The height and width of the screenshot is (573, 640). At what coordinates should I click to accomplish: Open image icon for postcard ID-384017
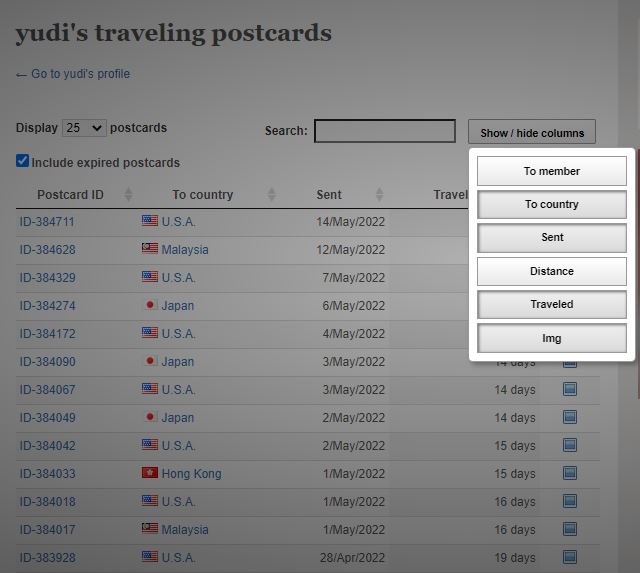click(x=570, y=529)
